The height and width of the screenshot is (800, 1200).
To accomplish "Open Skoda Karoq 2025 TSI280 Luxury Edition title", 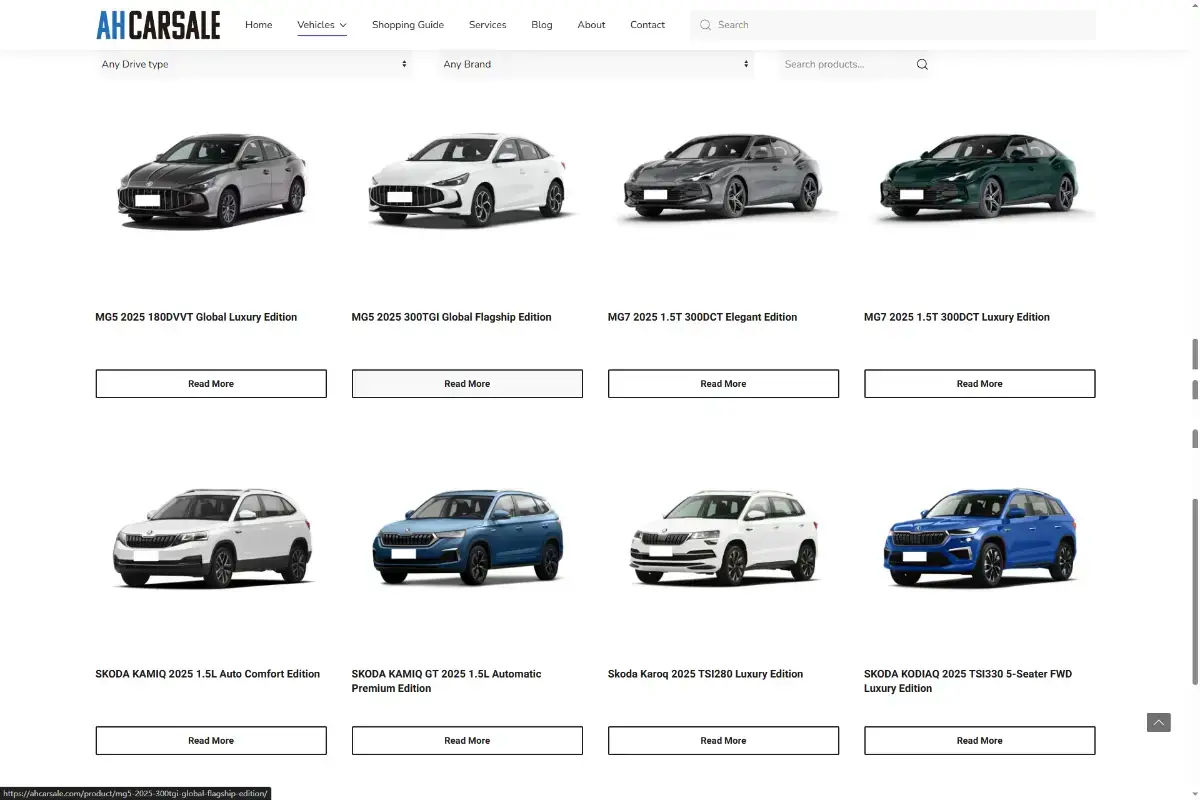I will coord(705,674).
